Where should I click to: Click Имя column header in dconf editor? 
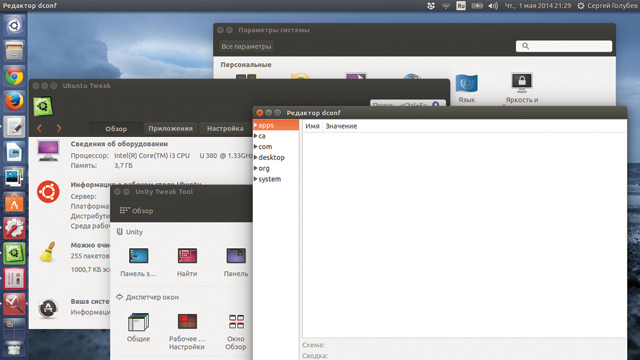(x=312, y=126)
